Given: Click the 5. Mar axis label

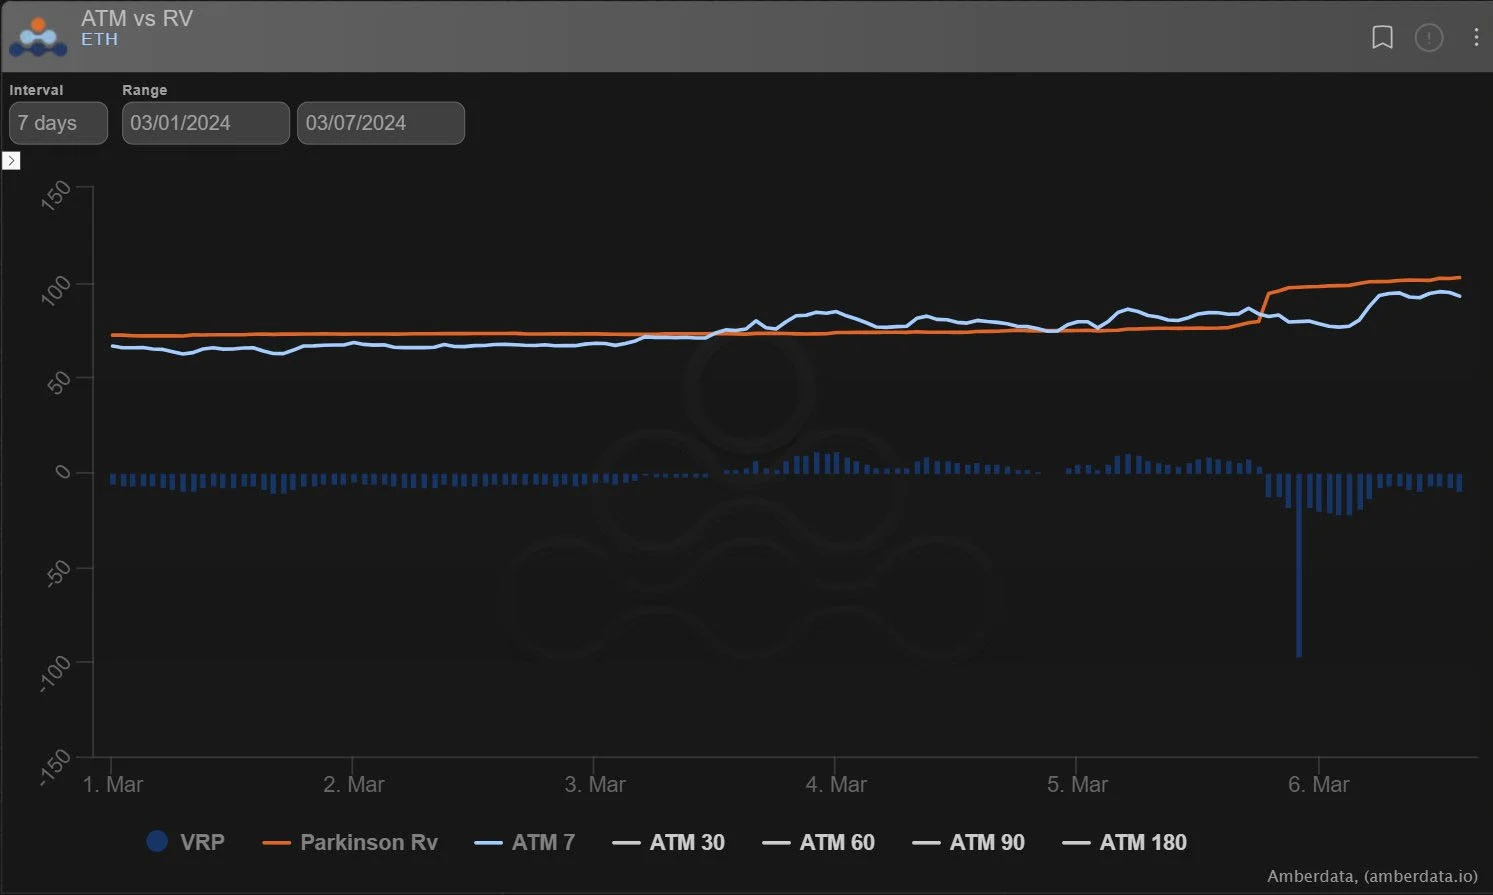Looking at the screenshot, I should (x=1077, y=785).
